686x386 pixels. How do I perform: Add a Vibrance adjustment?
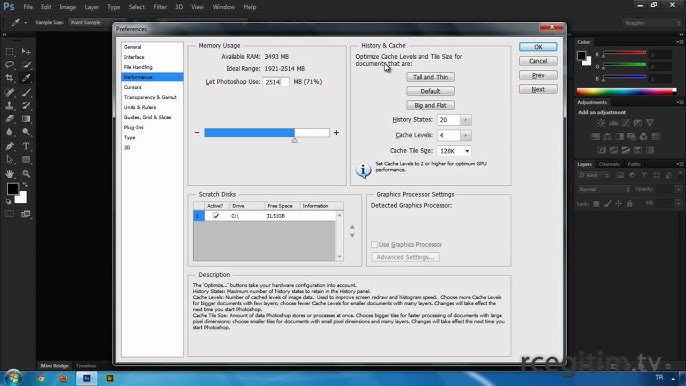(x=650, y=123)
